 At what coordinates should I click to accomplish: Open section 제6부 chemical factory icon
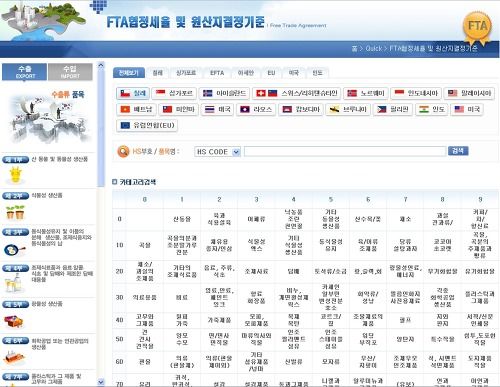click(x=14, y=358)
